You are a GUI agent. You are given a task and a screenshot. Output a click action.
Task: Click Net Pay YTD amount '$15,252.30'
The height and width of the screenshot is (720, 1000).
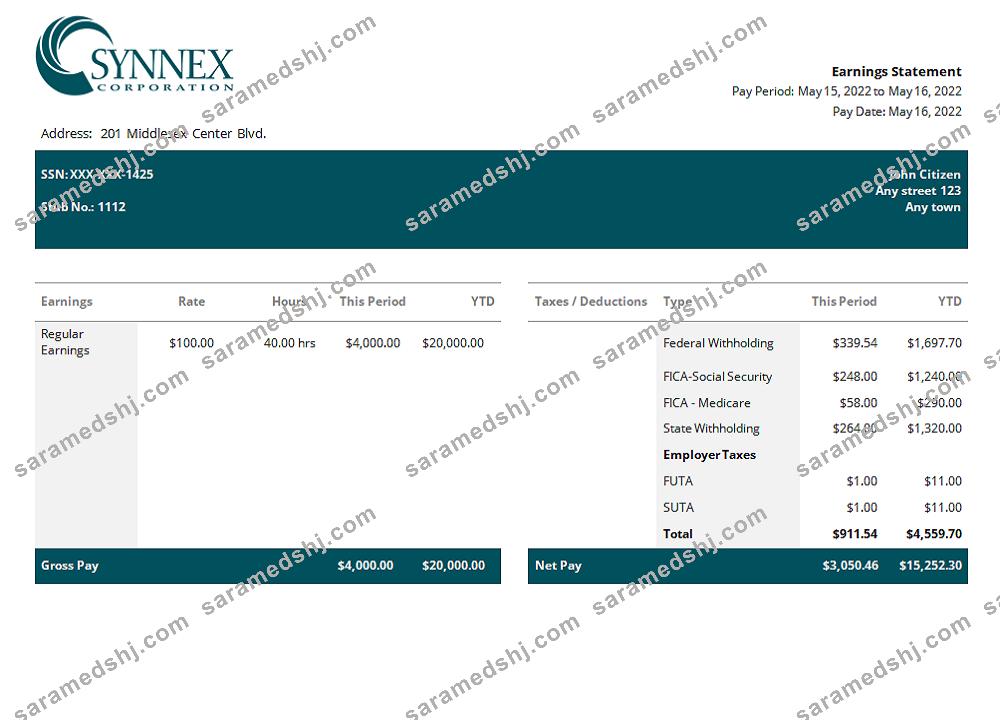coord(930,565)
